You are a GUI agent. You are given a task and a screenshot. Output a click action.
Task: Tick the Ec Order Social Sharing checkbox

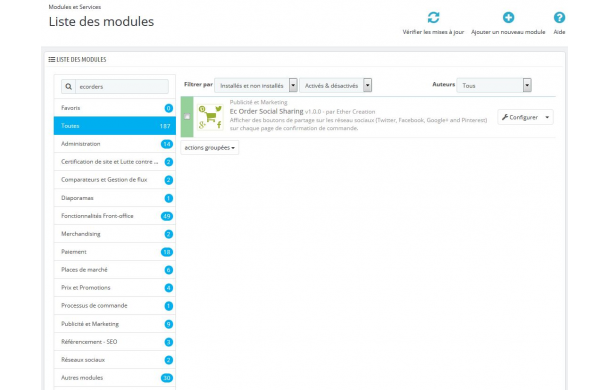click(x=187, y=117)
